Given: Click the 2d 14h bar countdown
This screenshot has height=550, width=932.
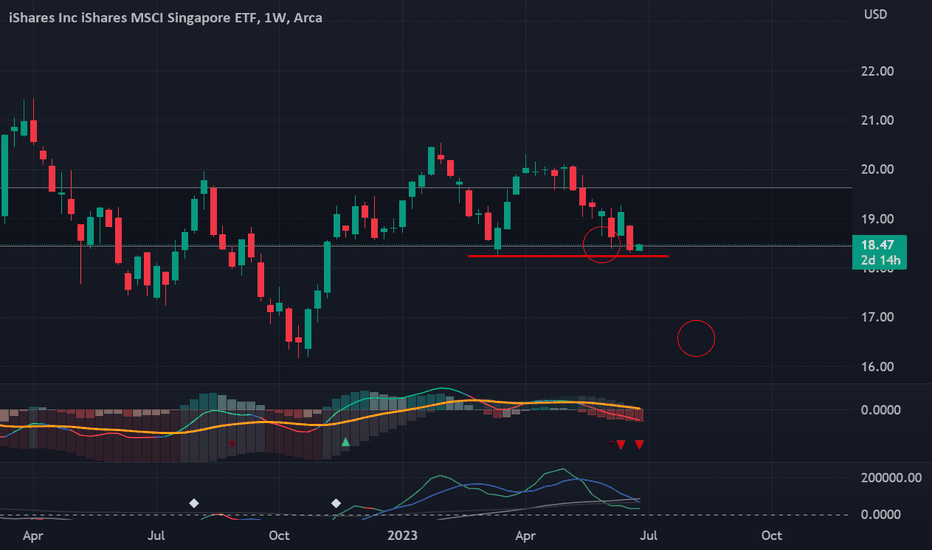Looking at the screenshot, I should click(x=880, y=260).
